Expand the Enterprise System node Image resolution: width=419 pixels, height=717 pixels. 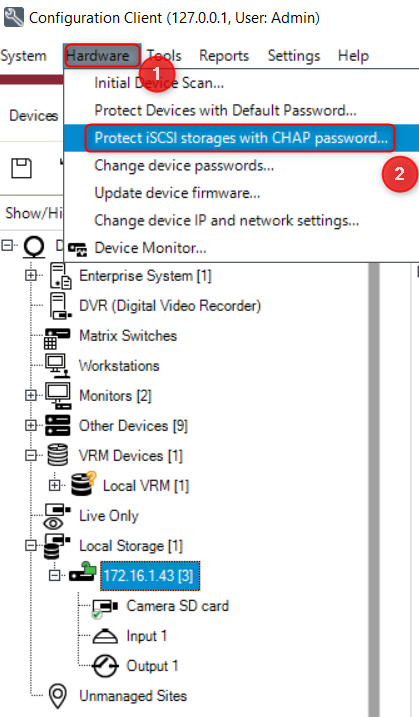(x=31, y=275)
